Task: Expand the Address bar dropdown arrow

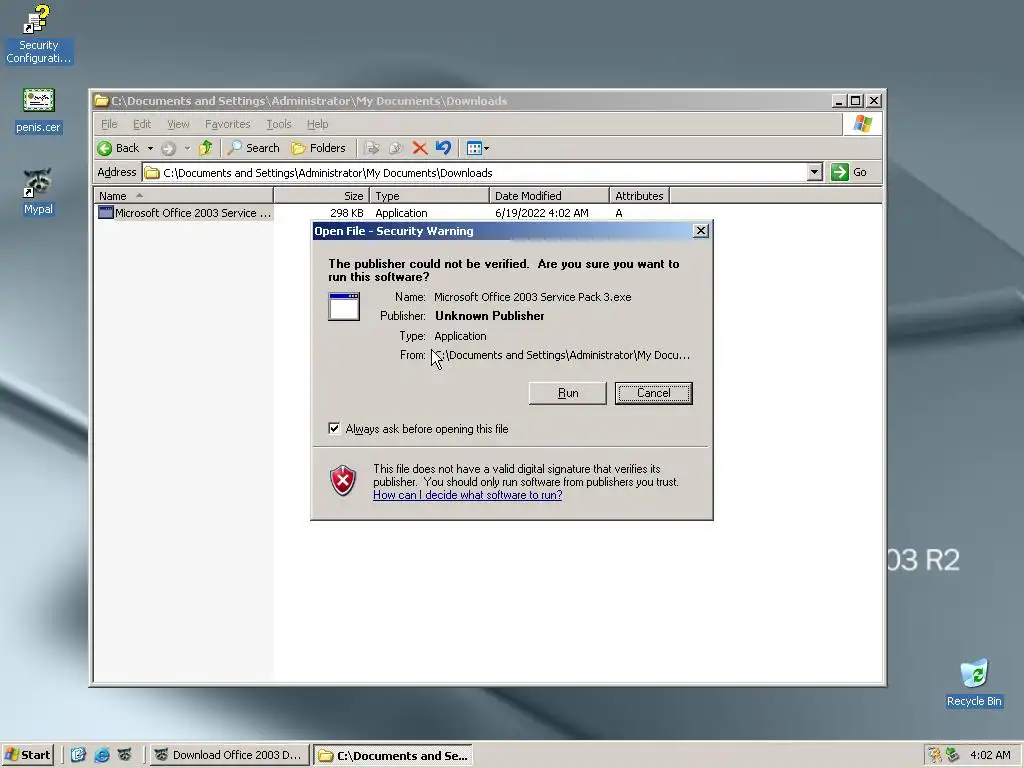Action: pyautogui.click(x=814, y=172)
